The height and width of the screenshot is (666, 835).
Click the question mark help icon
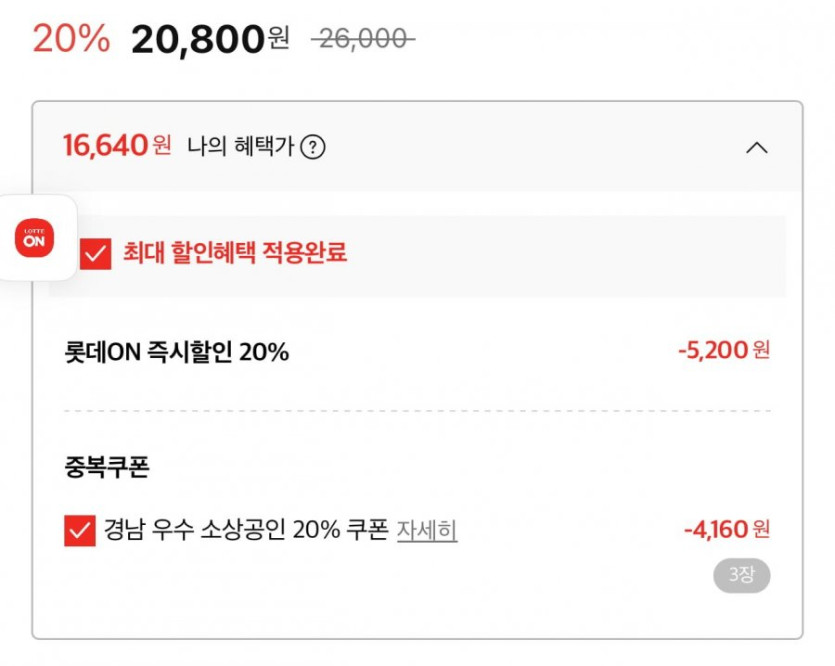(313, 148)
